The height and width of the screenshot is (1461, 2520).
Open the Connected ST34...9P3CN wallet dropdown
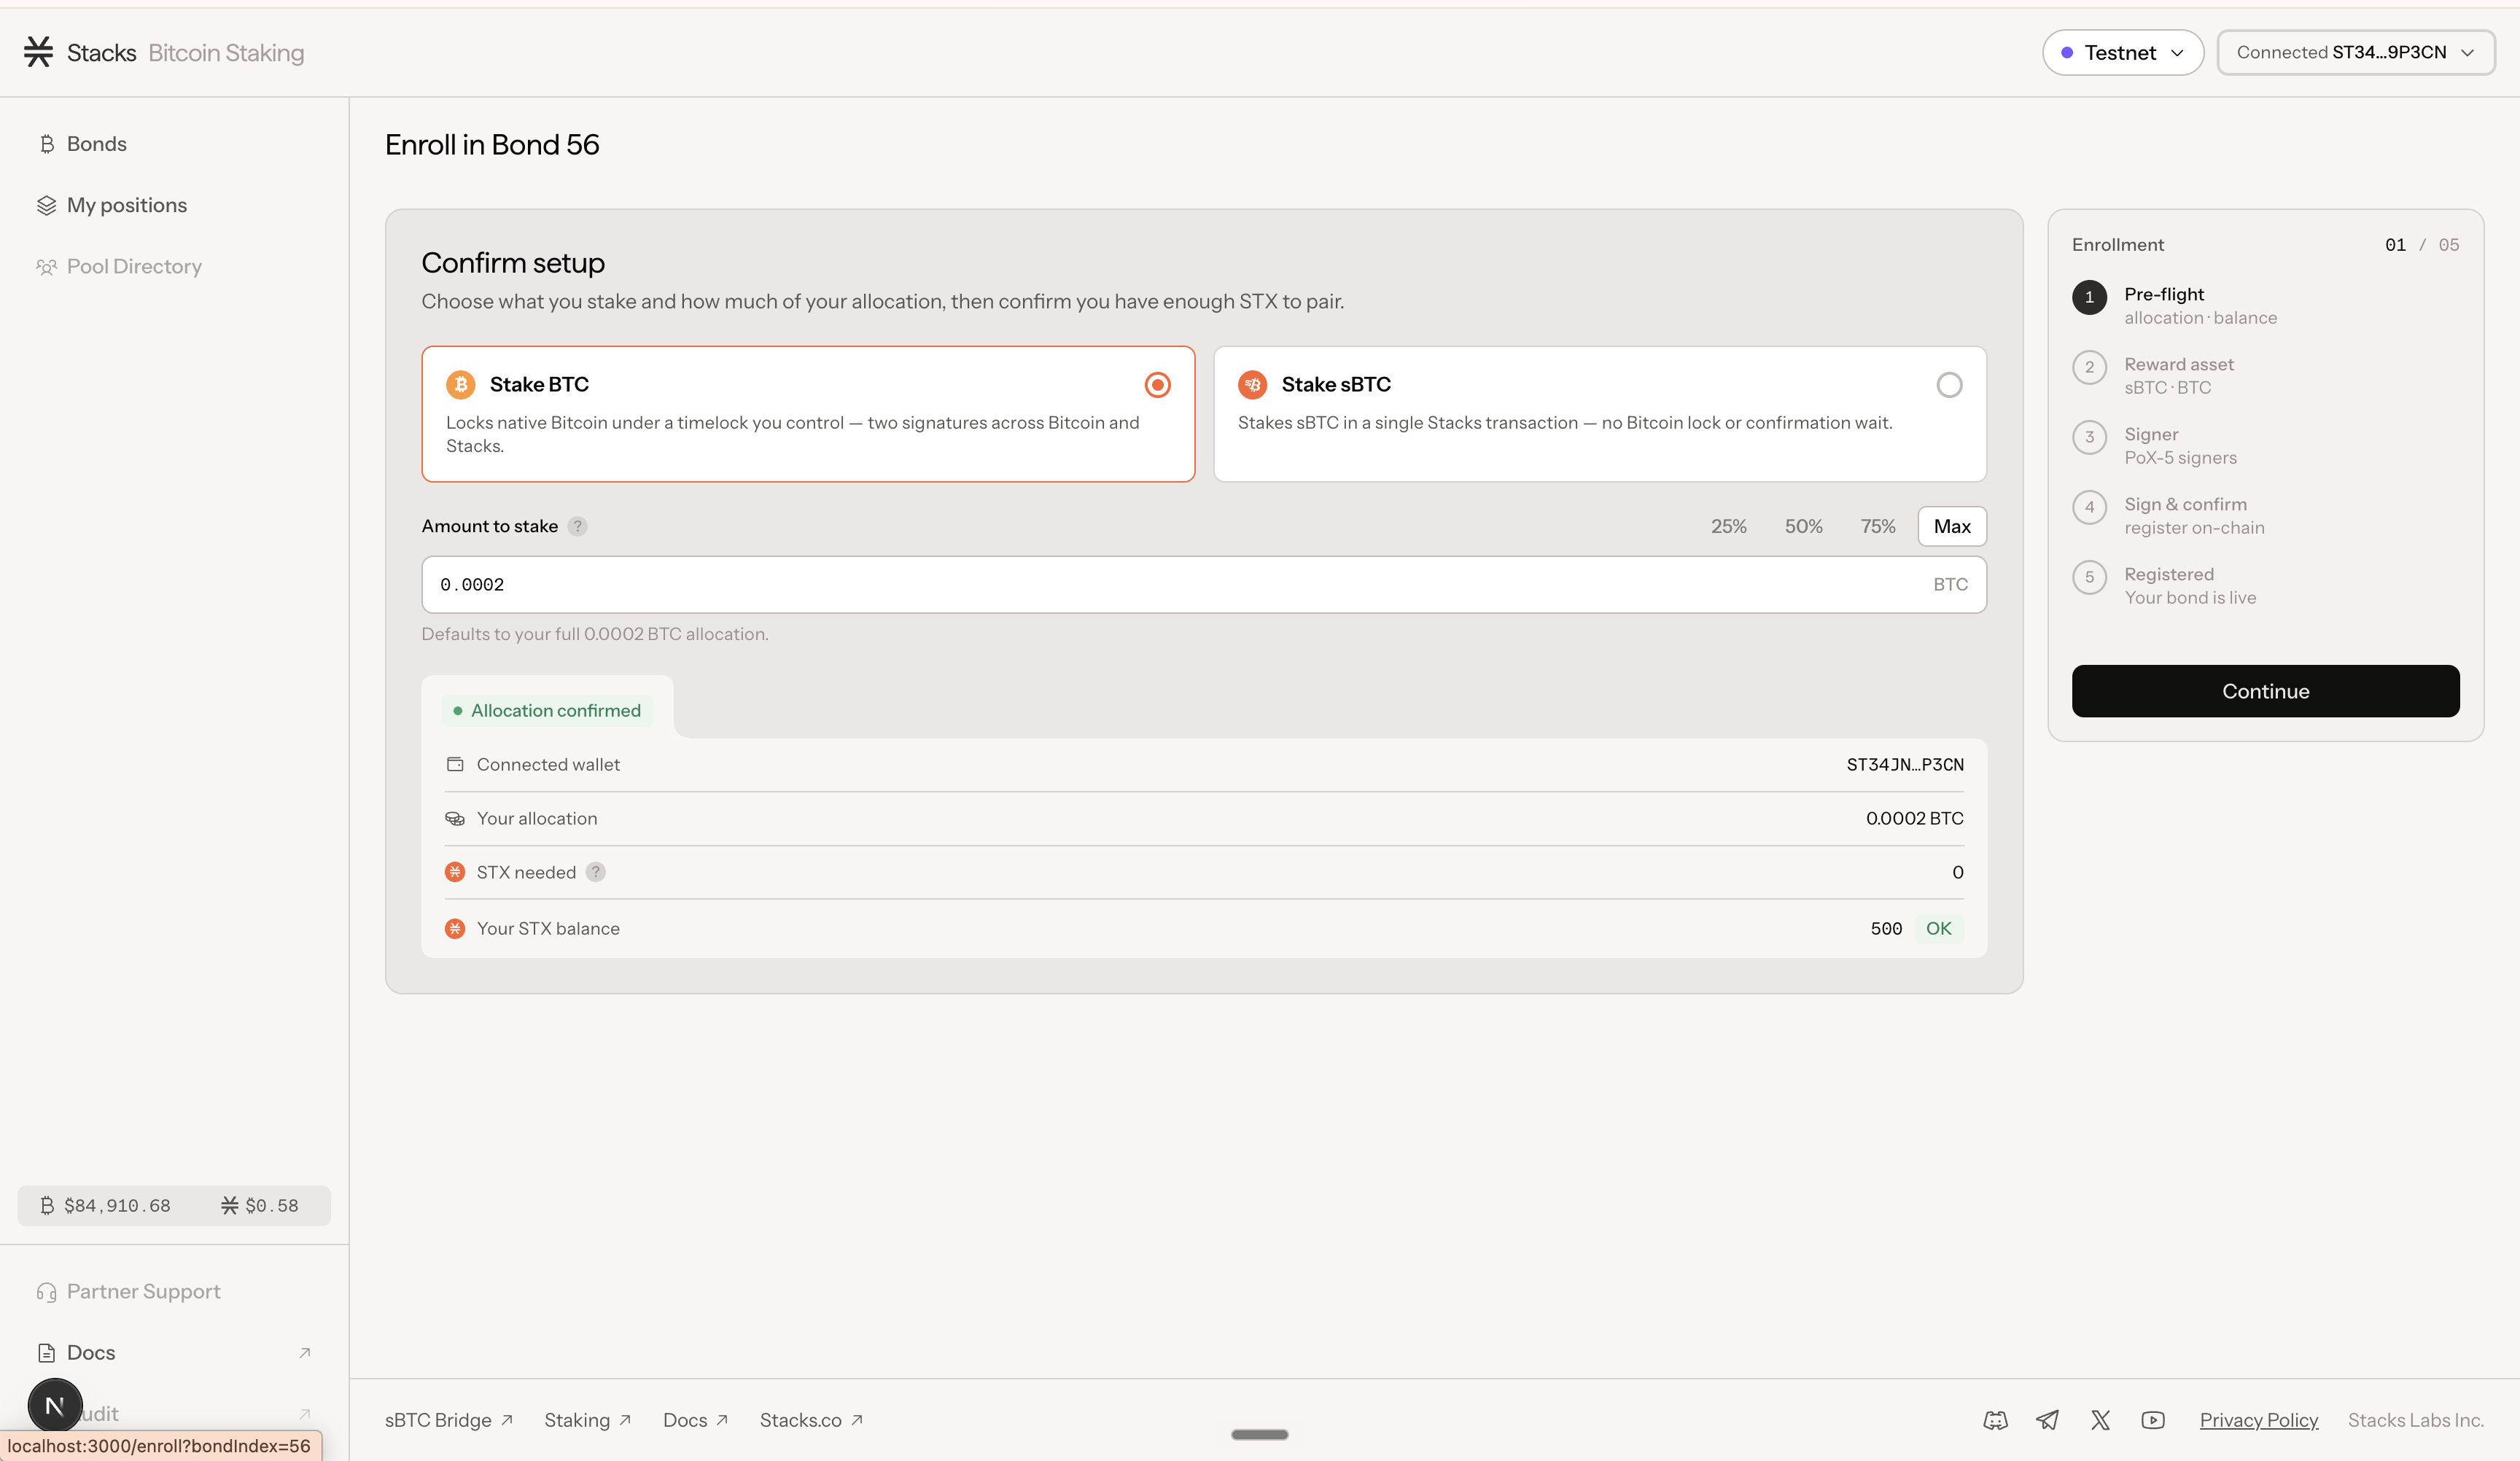(x=2355, y=52)
